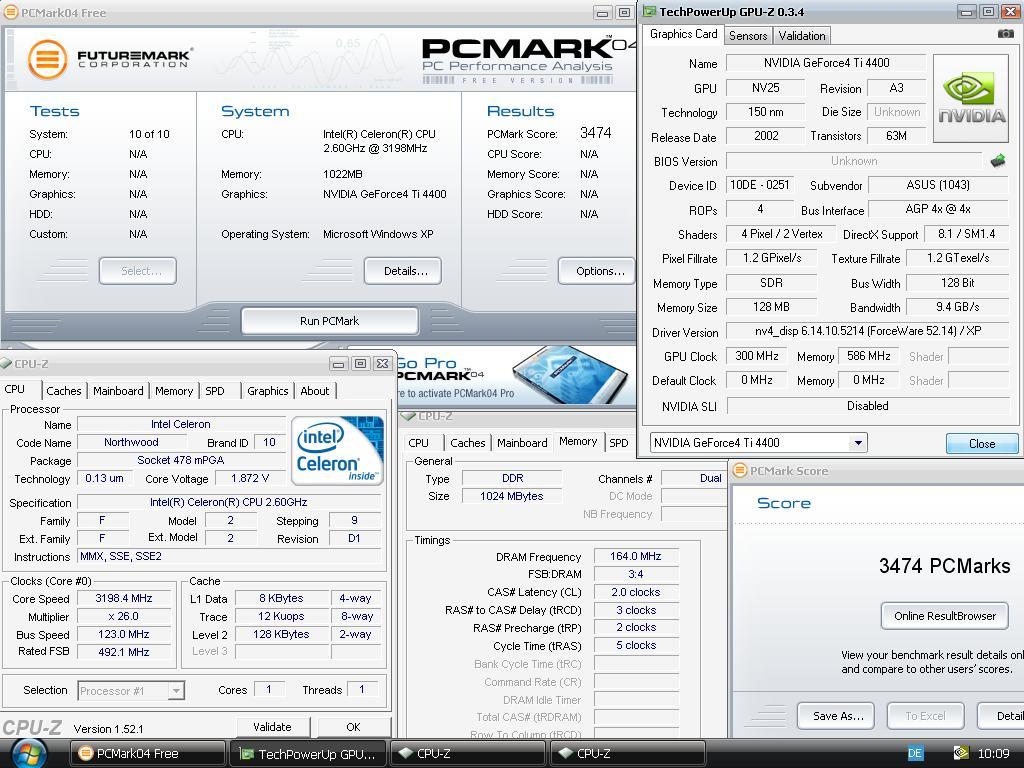Open the Processor #1 selection dropdown in CPU-Z
1024x768 pixels.
(176, 690)
